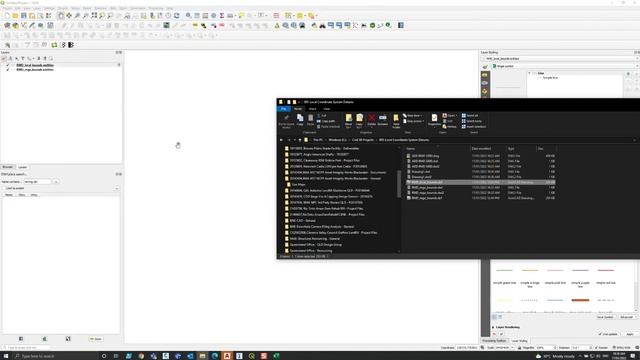Select the Identify Features tool

(189, 16)
